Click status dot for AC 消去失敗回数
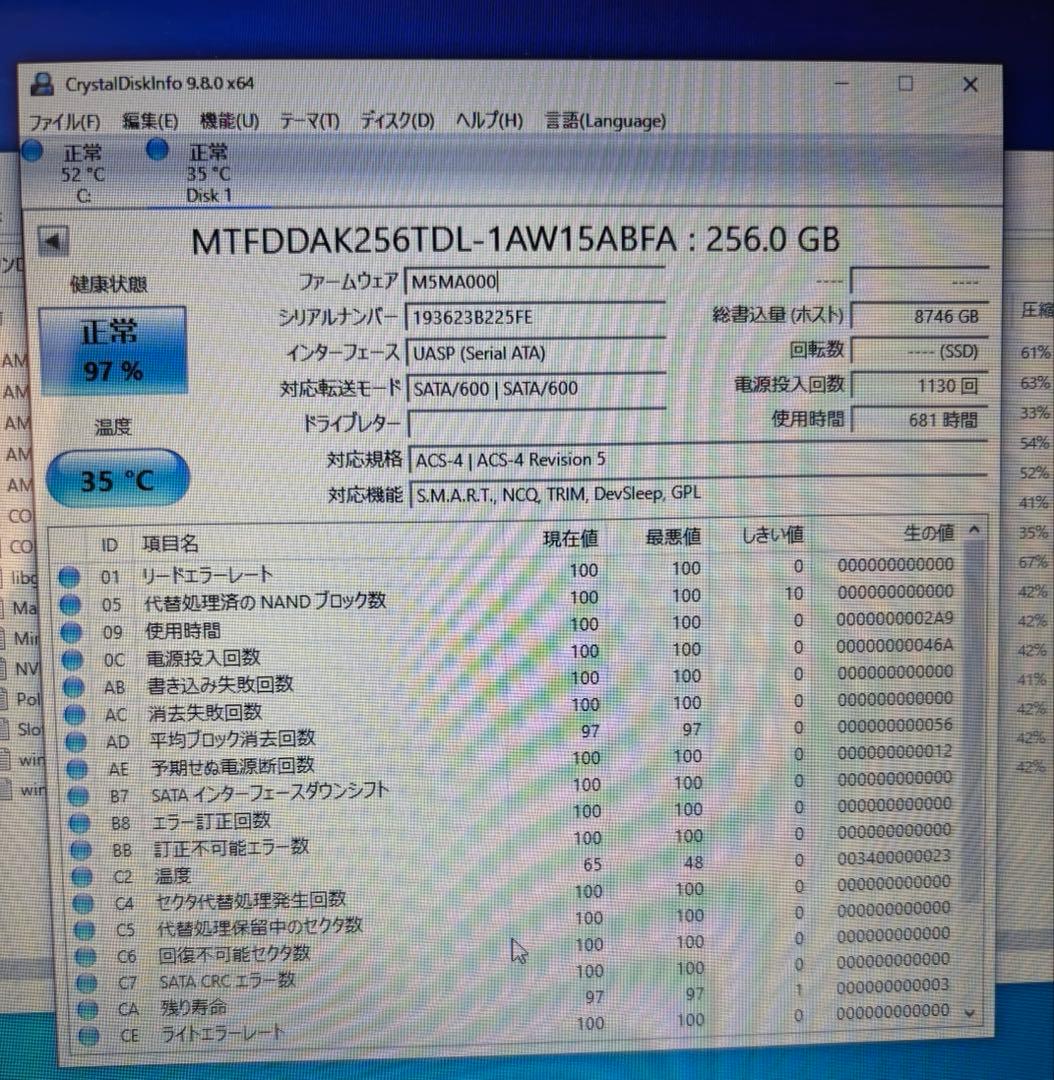 [x=75, y=714]
